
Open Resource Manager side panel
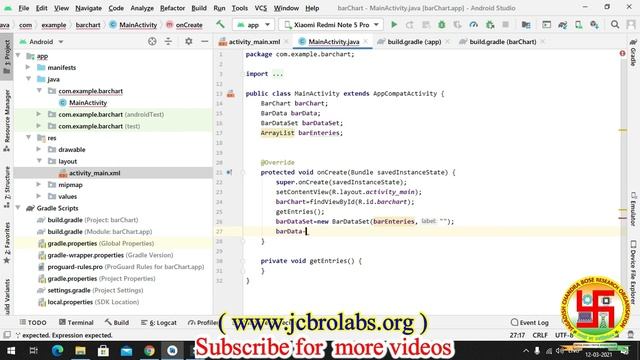(x=7, y=120)
